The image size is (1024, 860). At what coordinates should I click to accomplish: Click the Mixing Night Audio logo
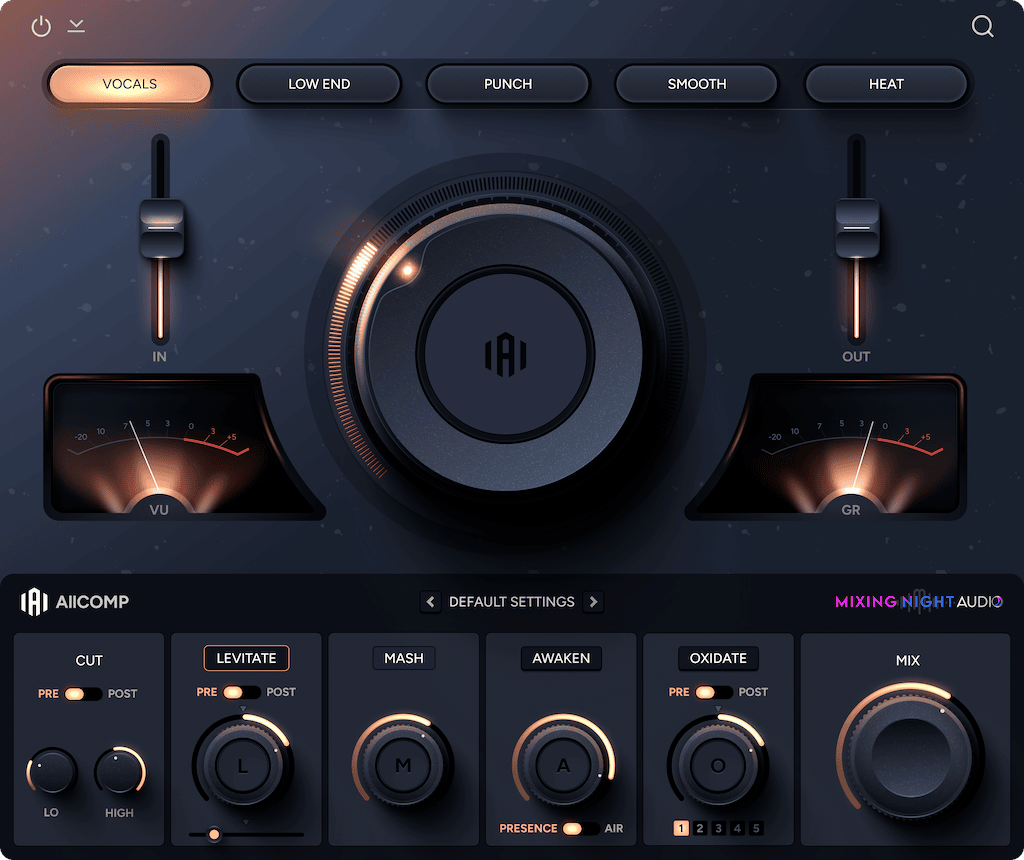918,601
